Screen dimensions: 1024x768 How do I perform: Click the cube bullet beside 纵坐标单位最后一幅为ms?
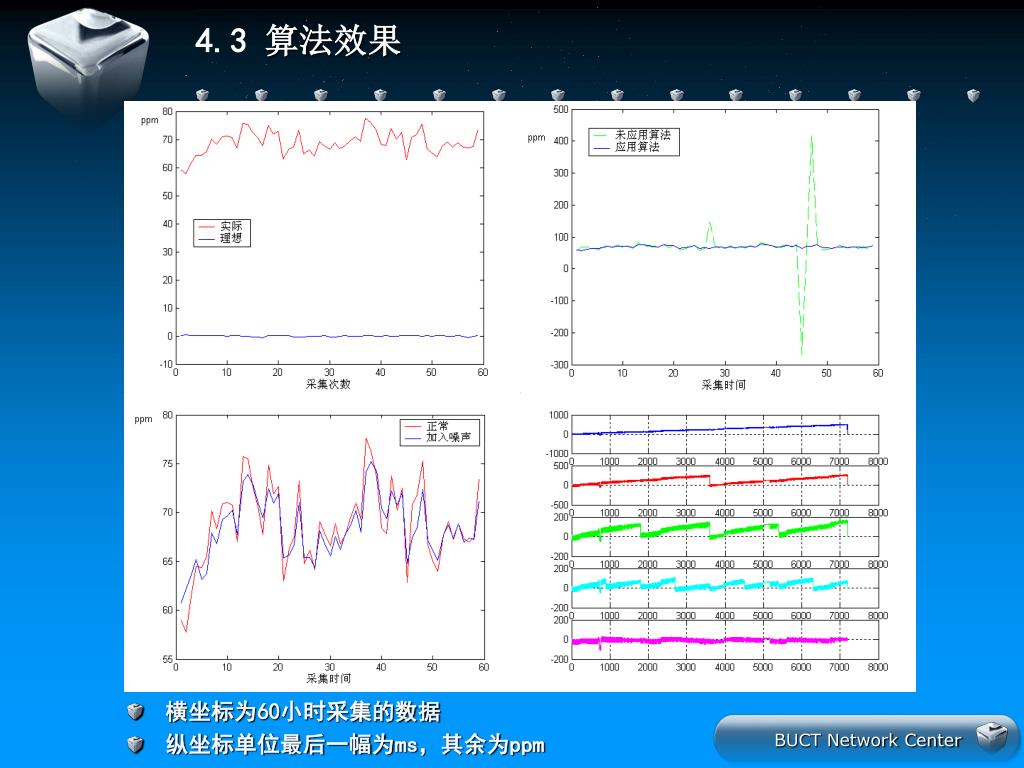[135, 744]
